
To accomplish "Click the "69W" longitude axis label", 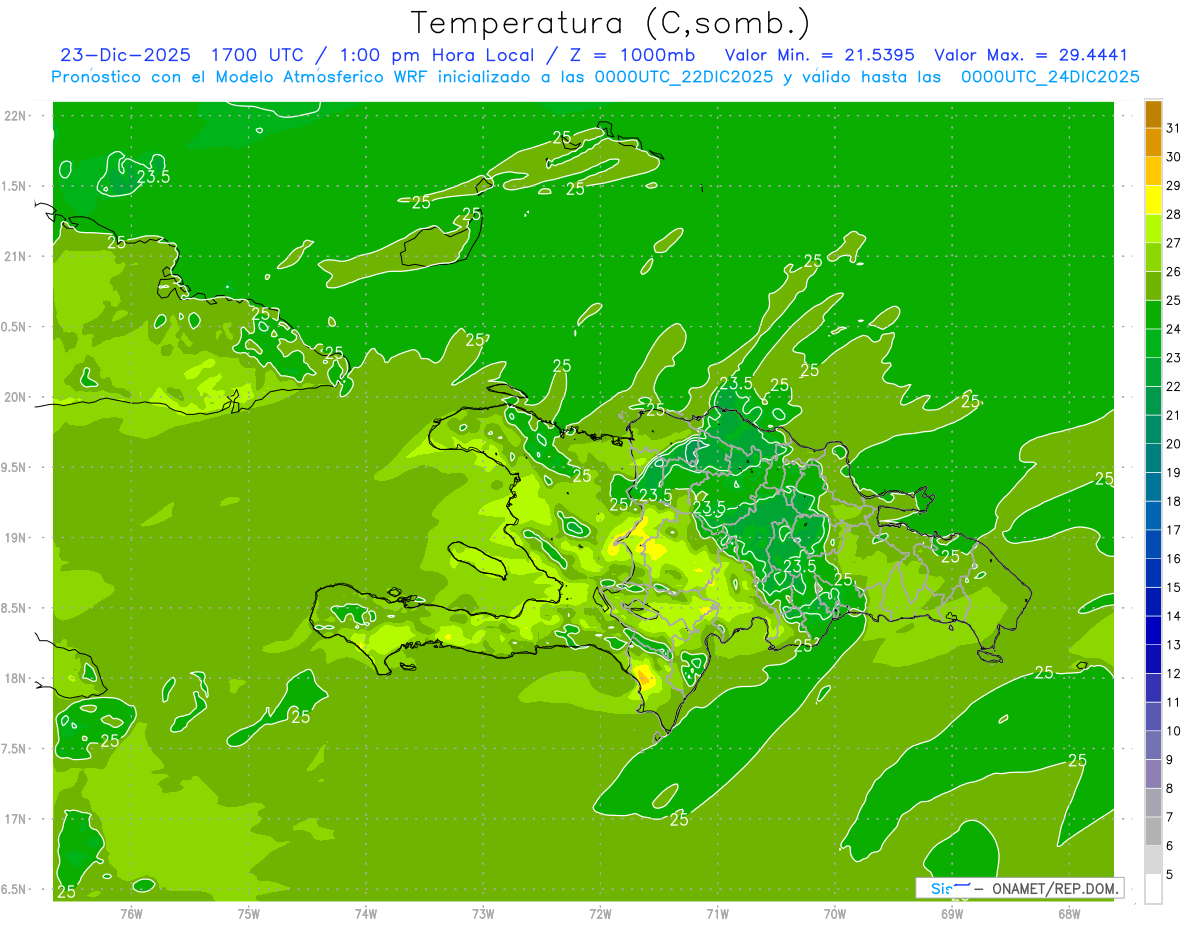I will [952, 914].
